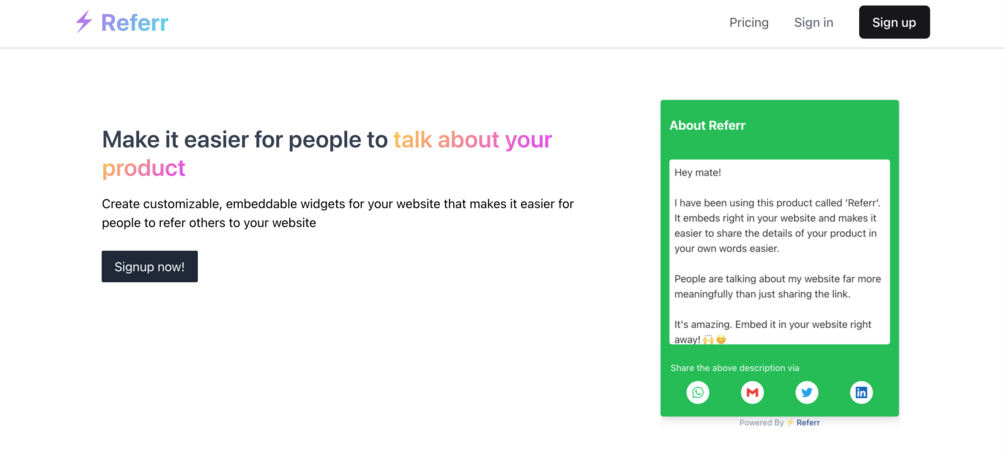Click the 'Create customizable, embeddable widgets' paragraph
The width and height of the screenshot is (1005, 462).
337,213
